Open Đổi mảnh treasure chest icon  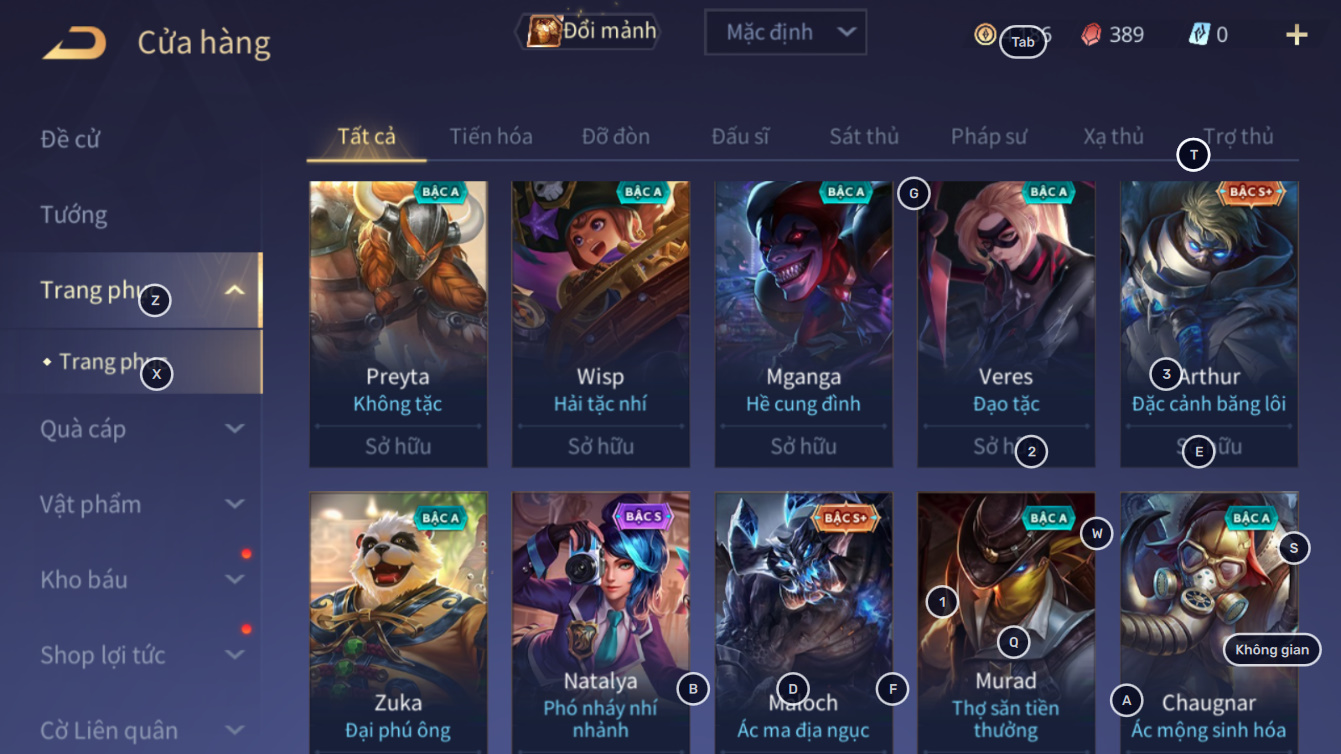click(543, 32)
